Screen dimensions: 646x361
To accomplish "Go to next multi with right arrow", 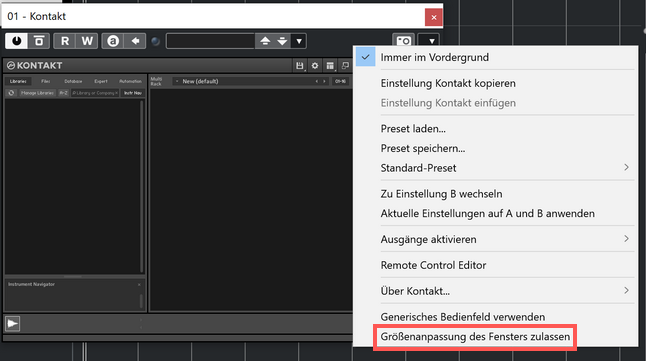I will [324, 81].
